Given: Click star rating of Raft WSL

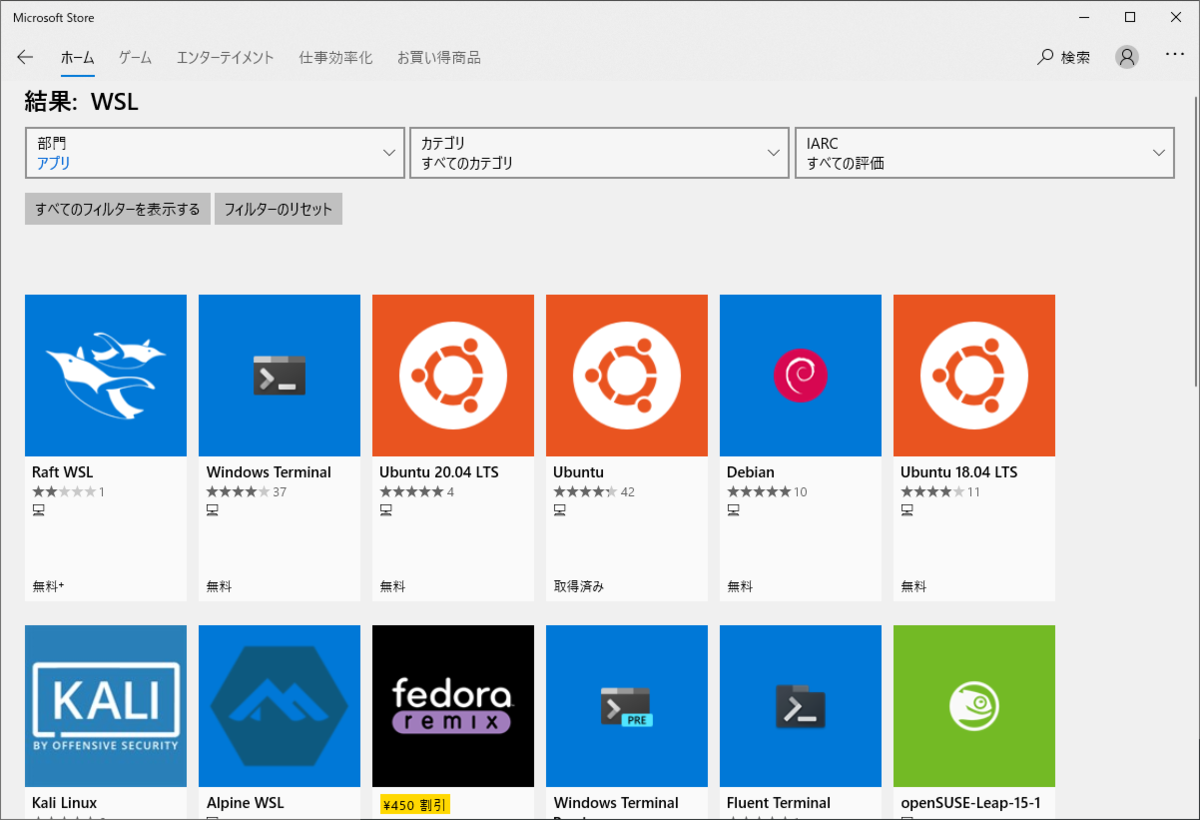Looking at the screenshot, I should click(64, 492).
